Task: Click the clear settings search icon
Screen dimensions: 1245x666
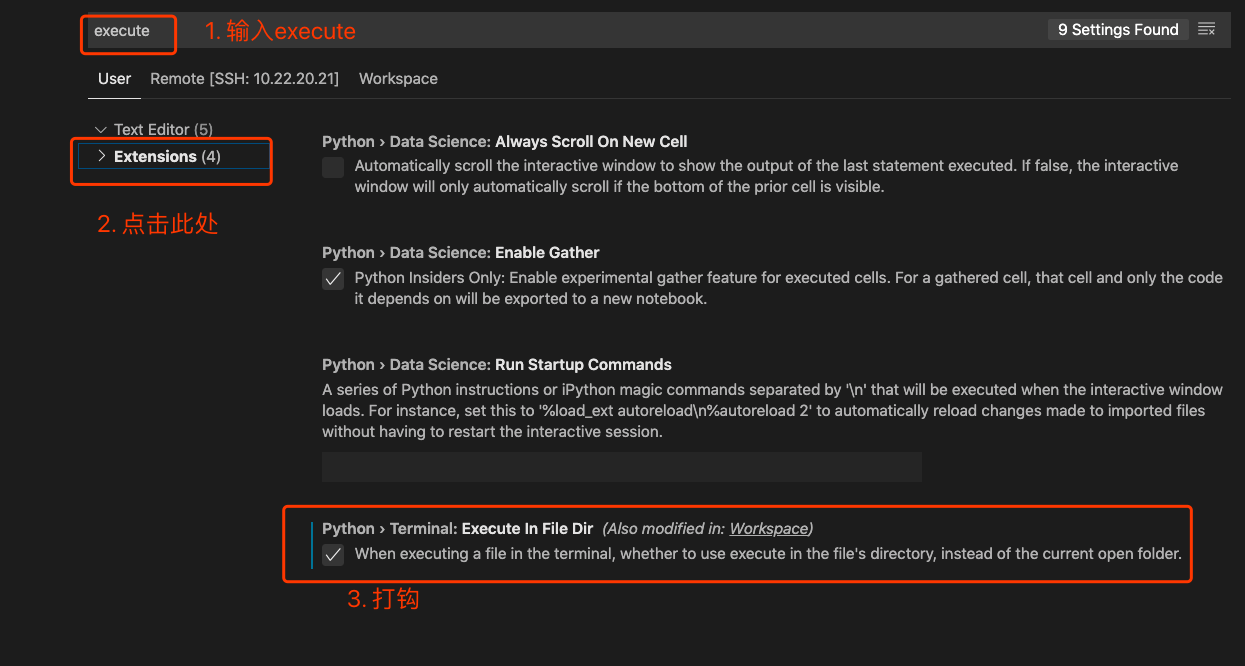Action: 1207,30
